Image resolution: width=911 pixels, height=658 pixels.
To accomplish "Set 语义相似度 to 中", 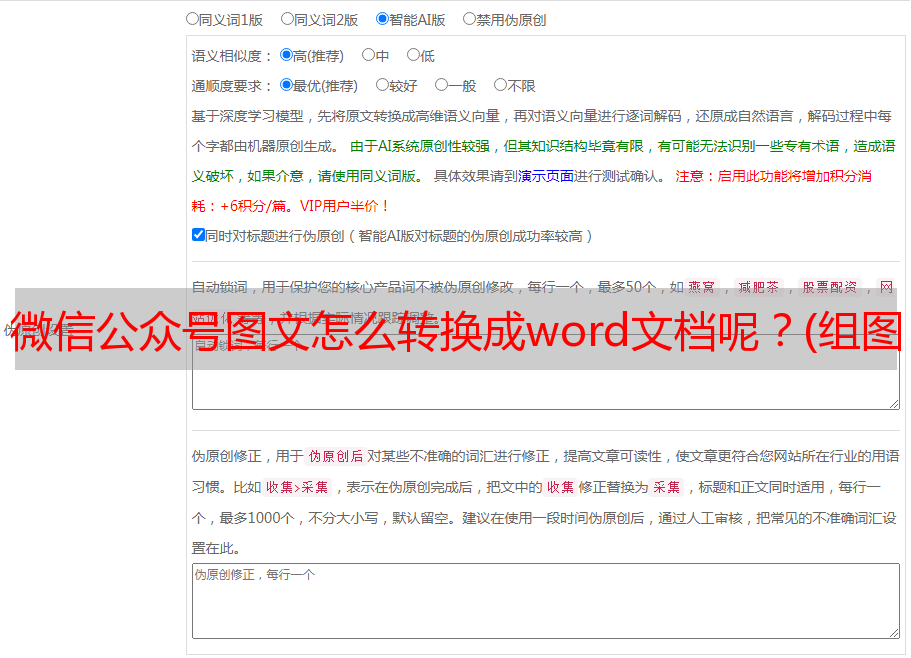I will (368, 56).
